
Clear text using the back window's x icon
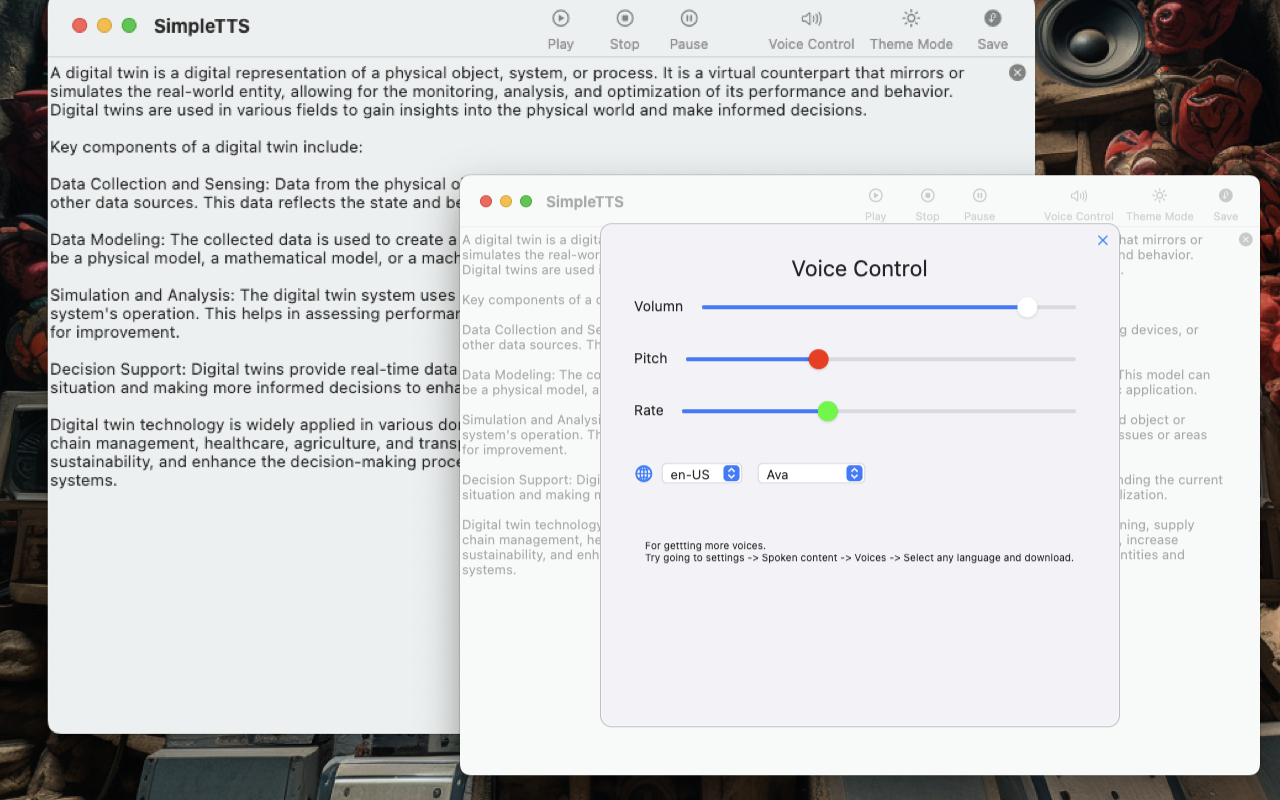(x=1017, y=72)
